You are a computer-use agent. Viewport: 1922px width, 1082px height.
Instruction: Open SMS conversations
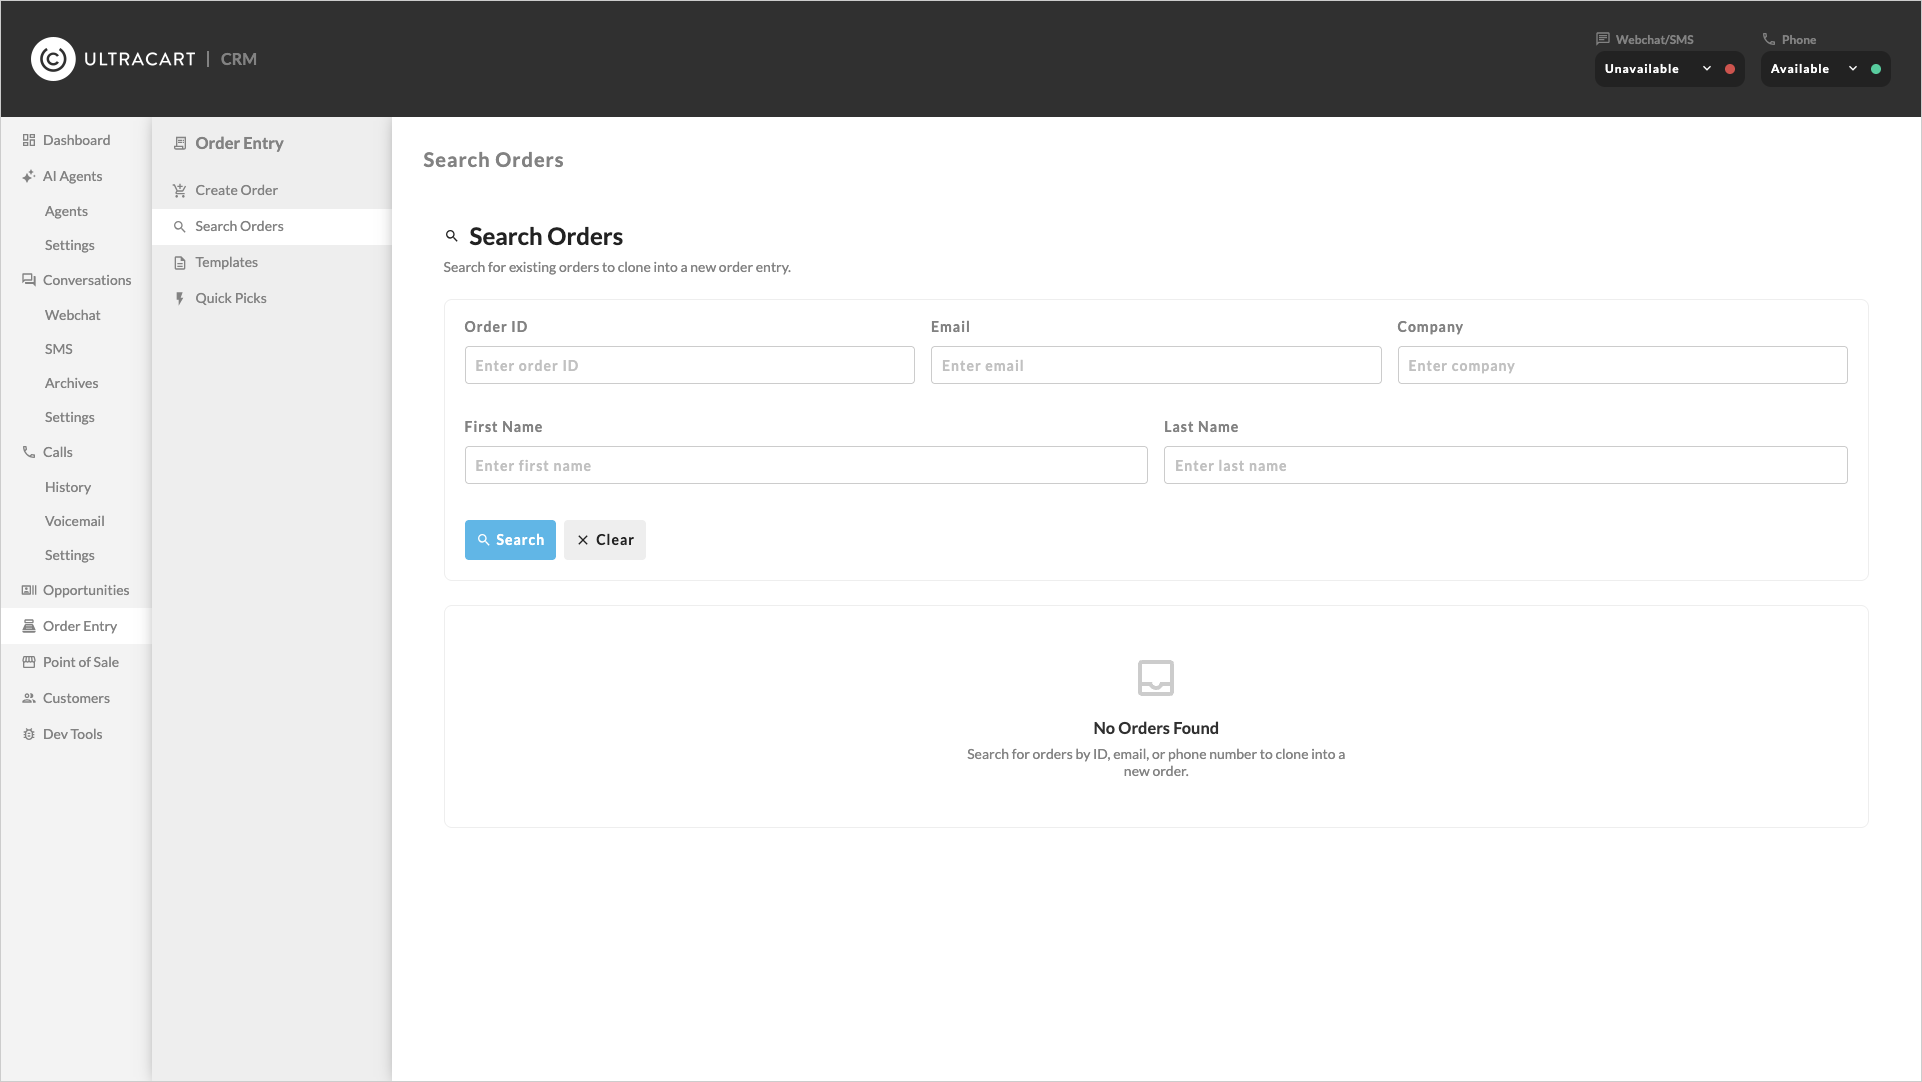pyautogui.click(x=58, y=349)
